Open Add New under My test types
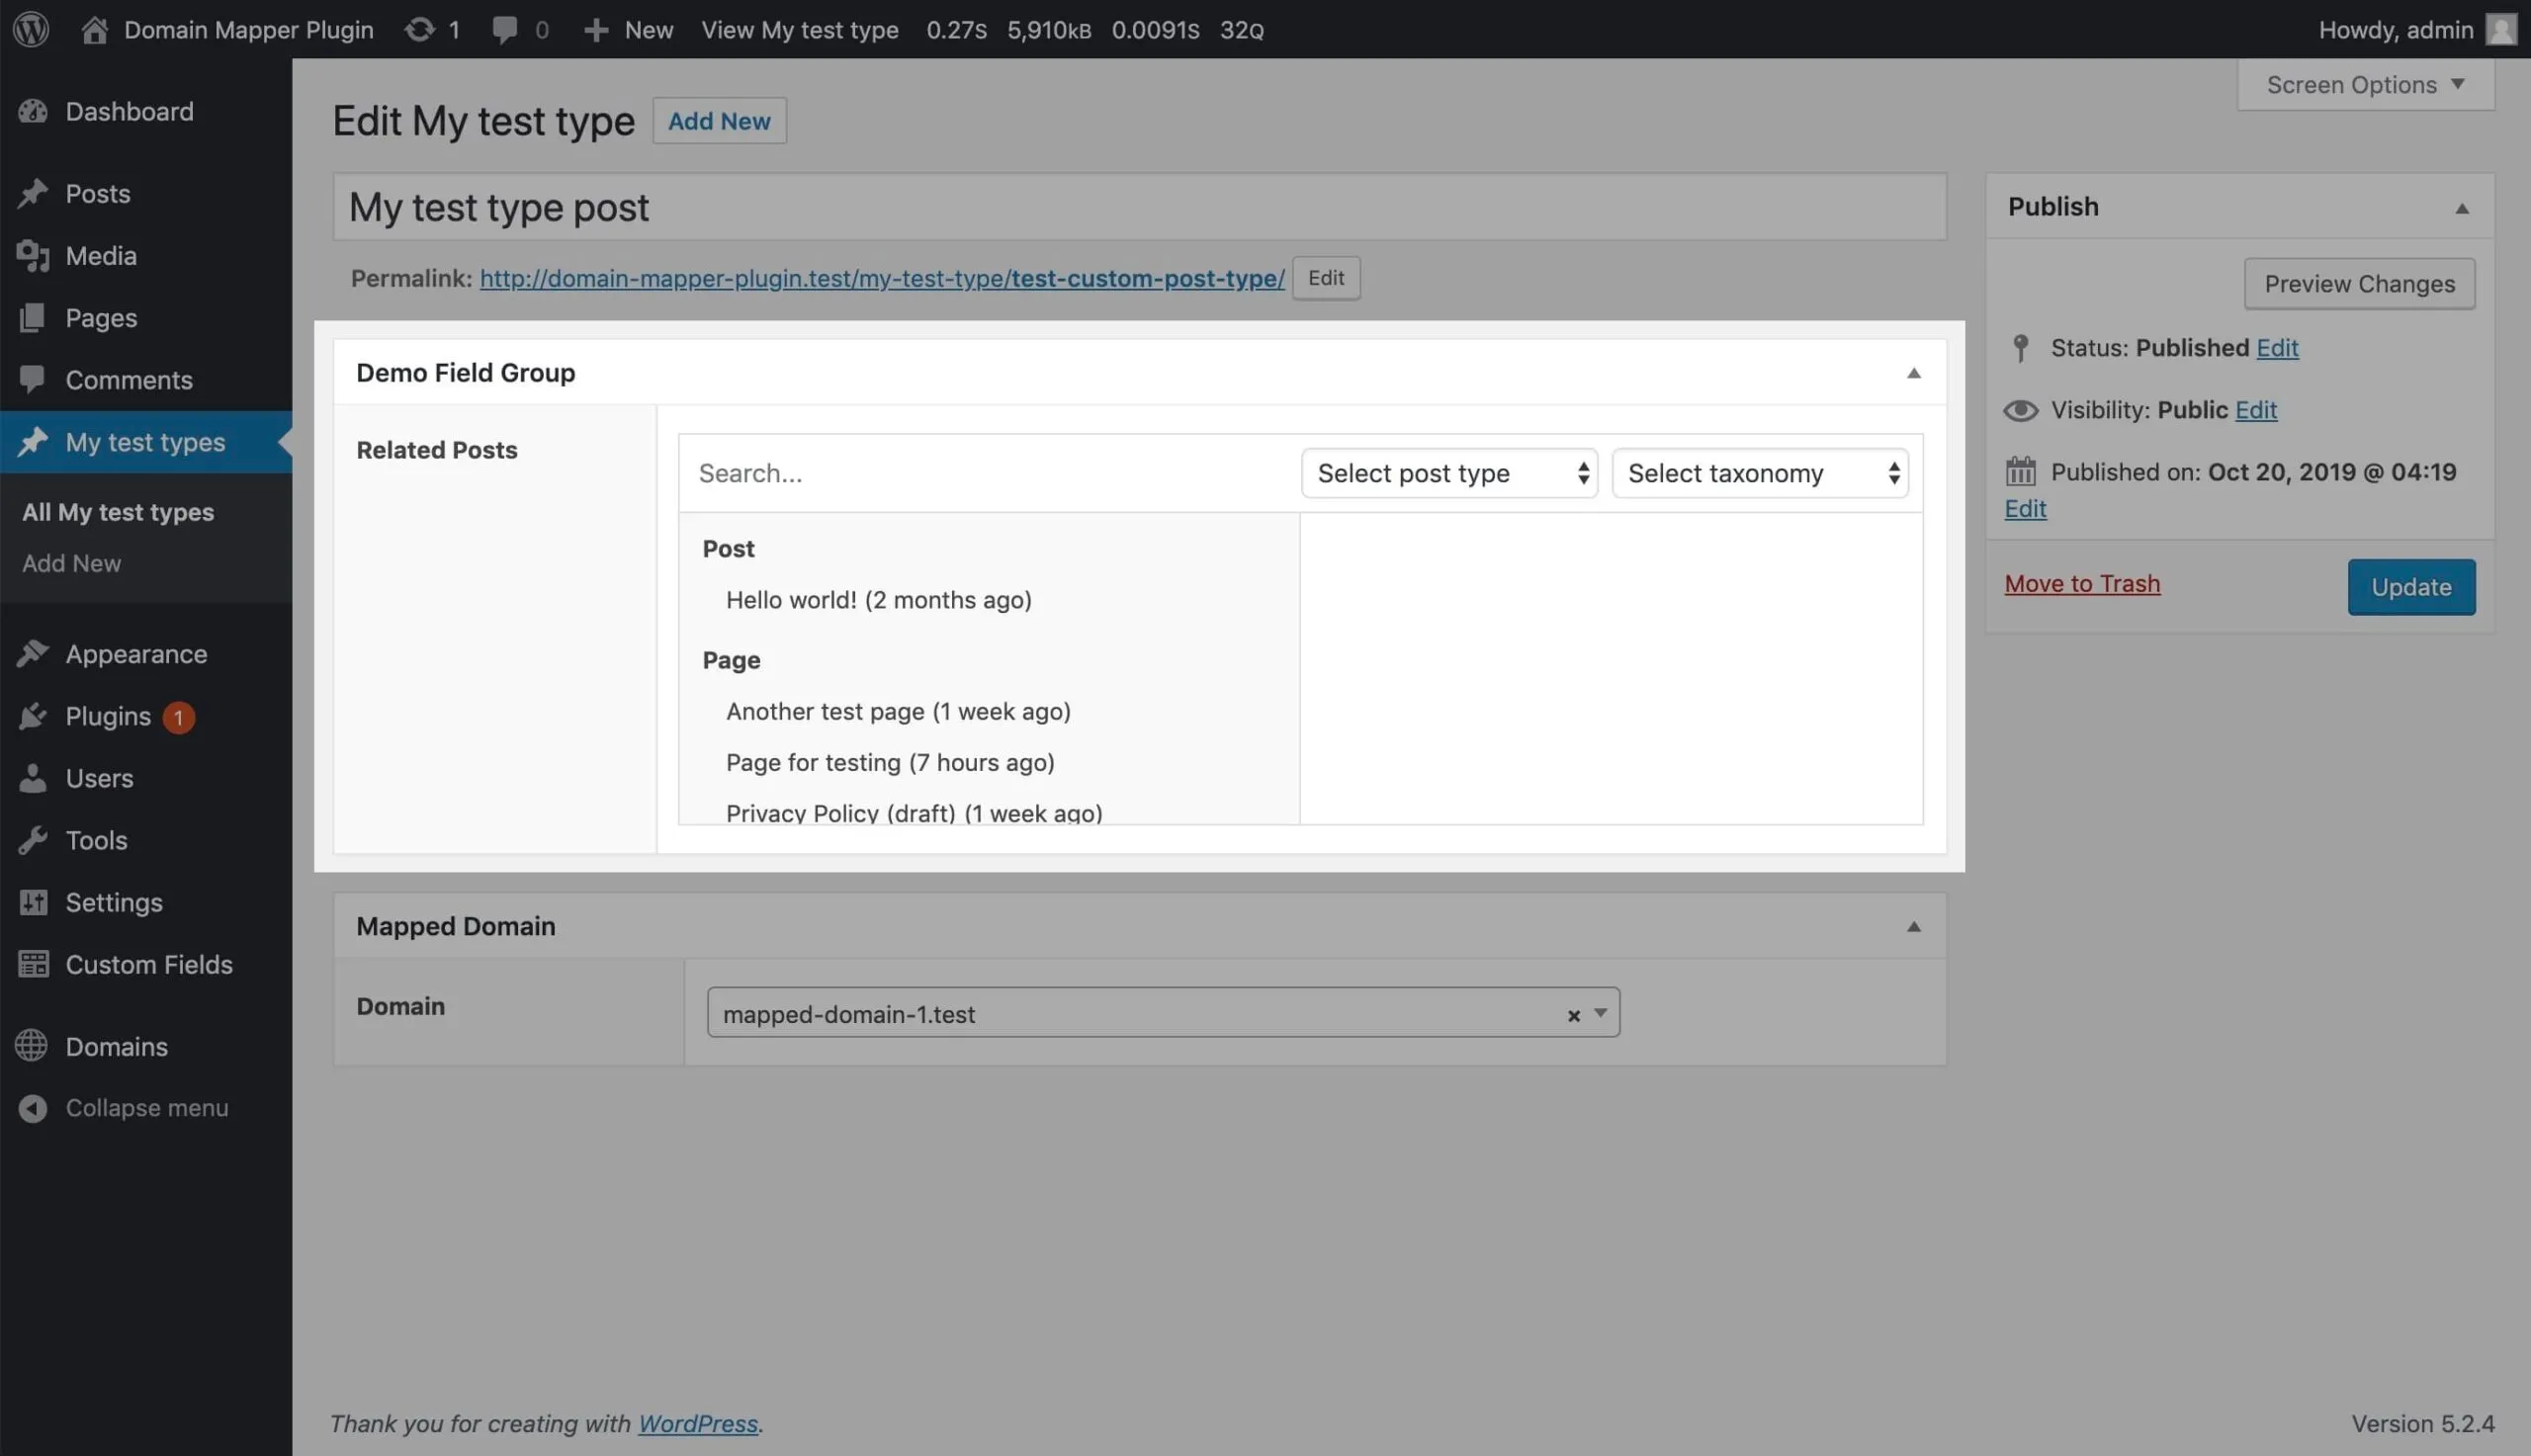The height and width of the screenshot is (1456, 2531). pyautogui.click(x=71, y=563)
